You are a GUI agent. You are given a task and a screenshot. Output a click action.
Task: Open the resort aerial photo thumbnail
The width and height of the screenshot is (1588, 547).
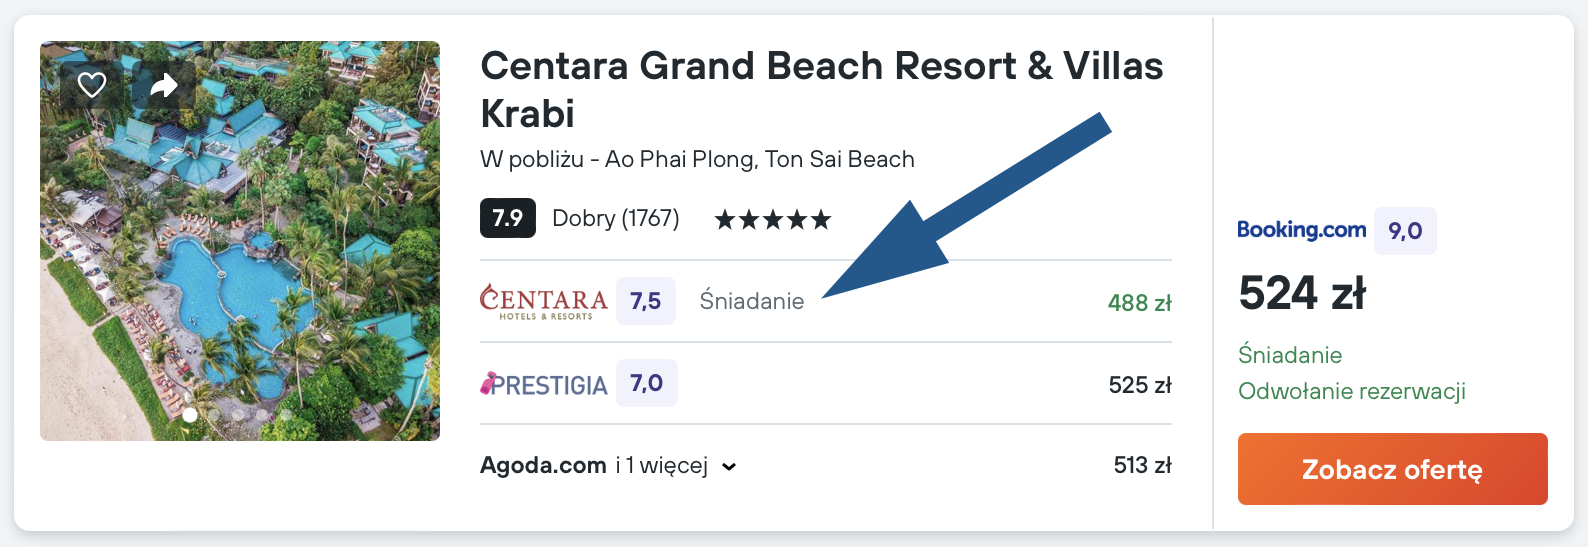(240, 260)
